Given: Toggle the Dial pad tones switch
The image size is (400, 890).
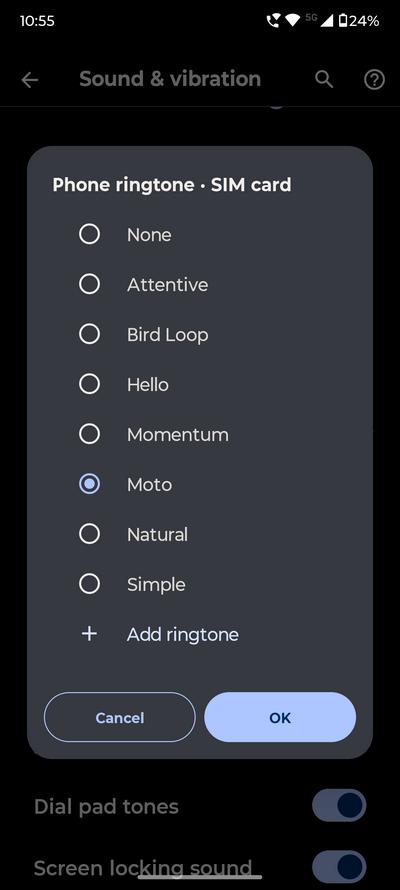Looking at the screenshot, I should point(339,805).
